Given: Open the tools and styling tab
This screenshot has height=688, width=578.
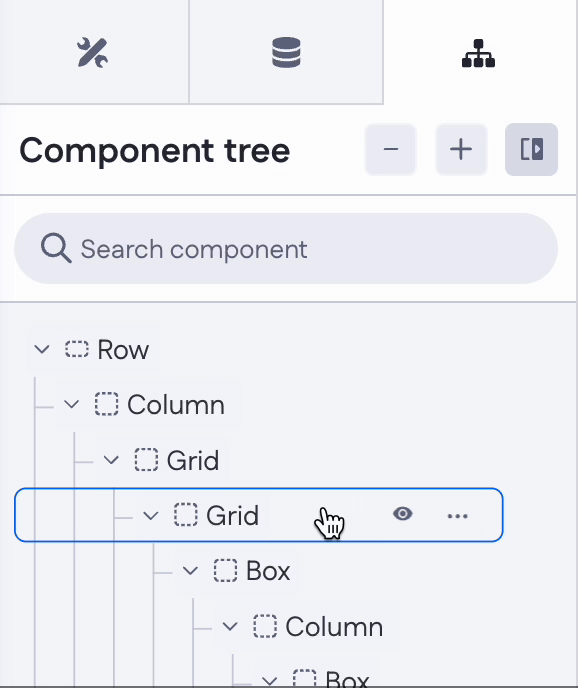Looking at the screenshot, I should 93,52.
